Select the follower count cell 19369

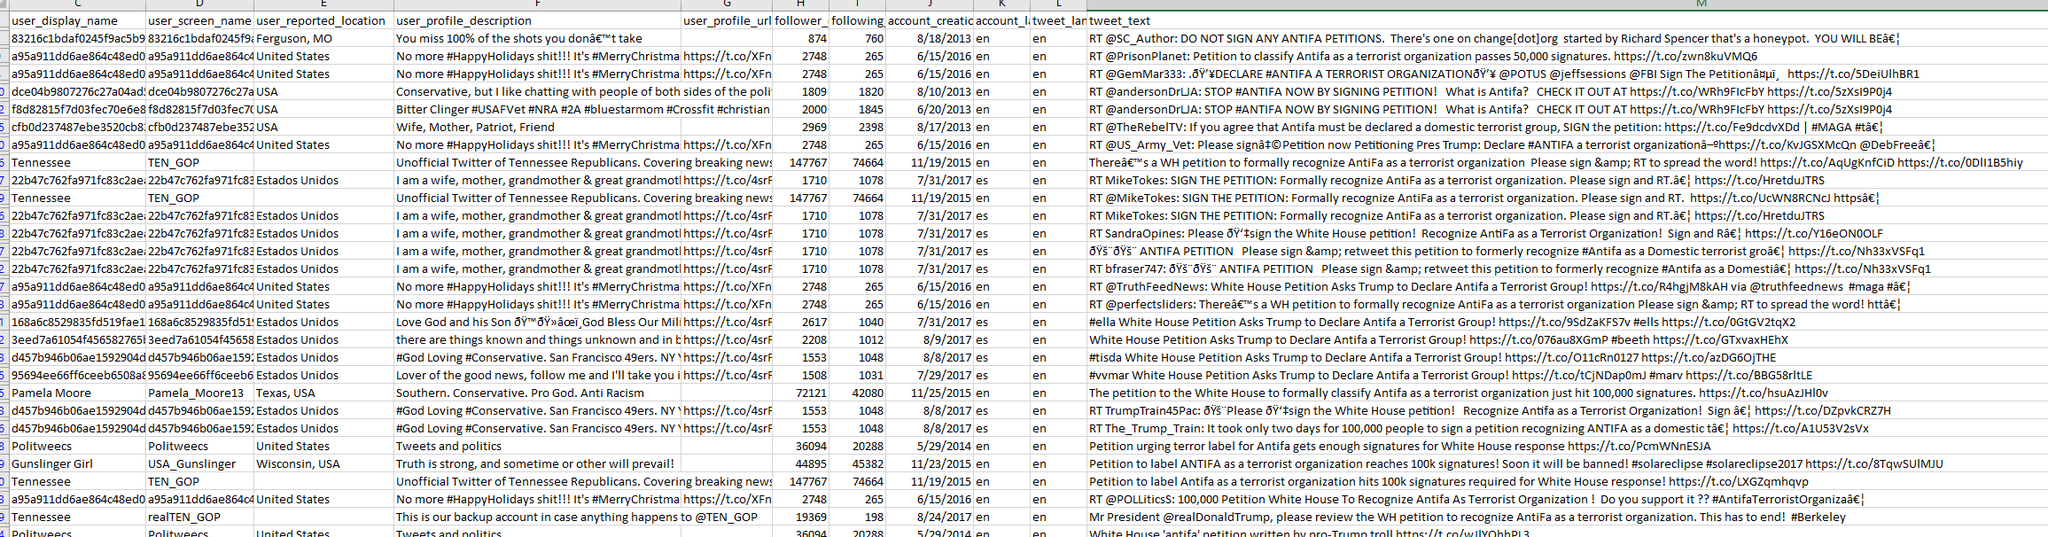pos(801,517)
